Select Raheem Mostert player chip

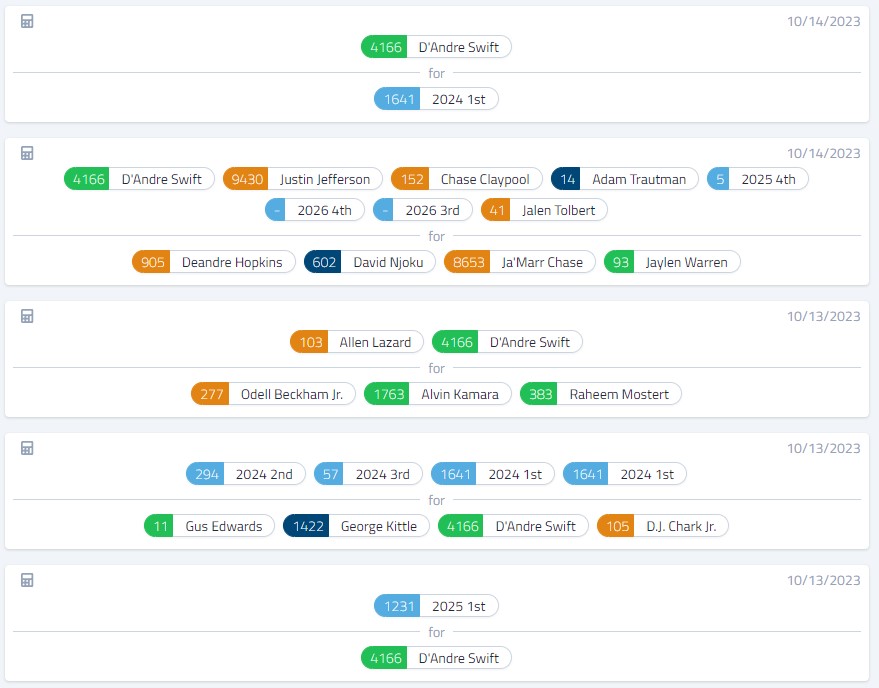(601, 394)
